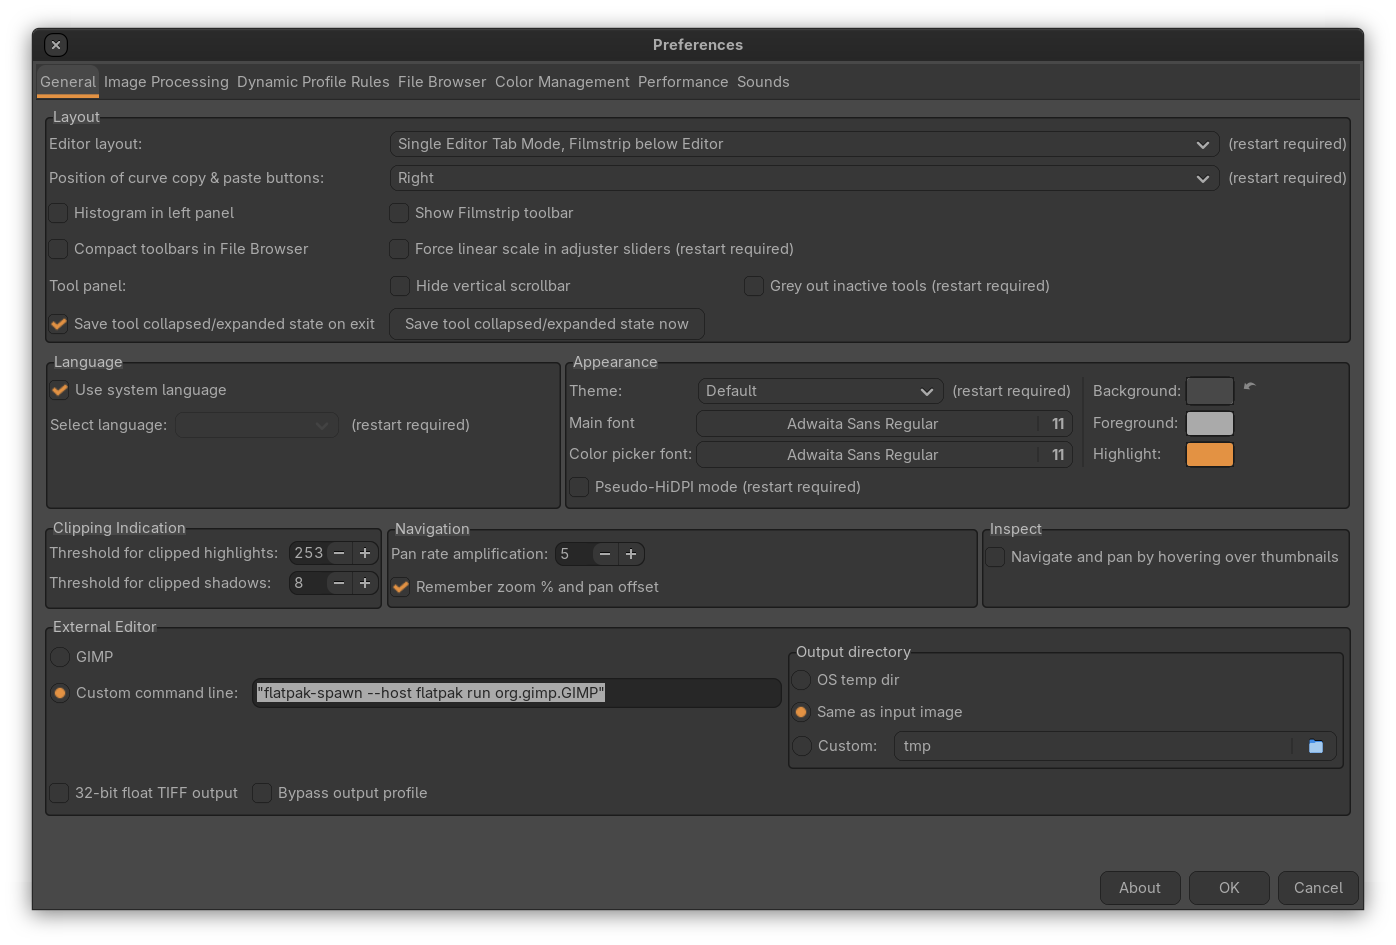Uncheck Use system language
Screen dimensions: 1396x945
click(x=60, y=390)
